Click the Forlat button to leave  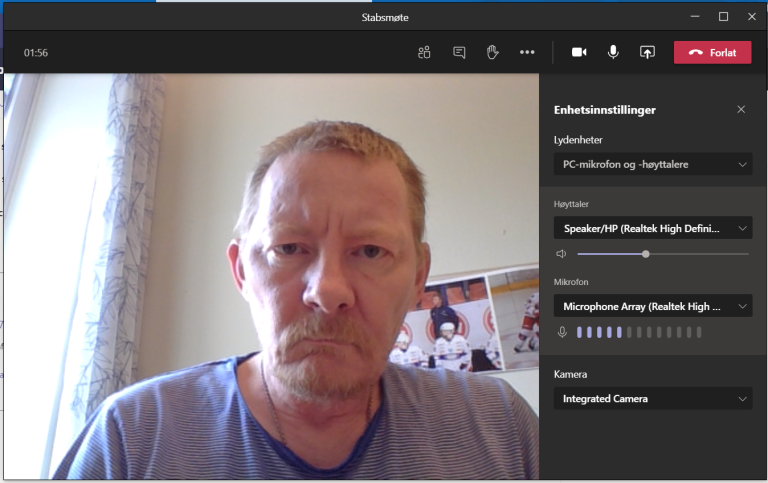(712, 52)
